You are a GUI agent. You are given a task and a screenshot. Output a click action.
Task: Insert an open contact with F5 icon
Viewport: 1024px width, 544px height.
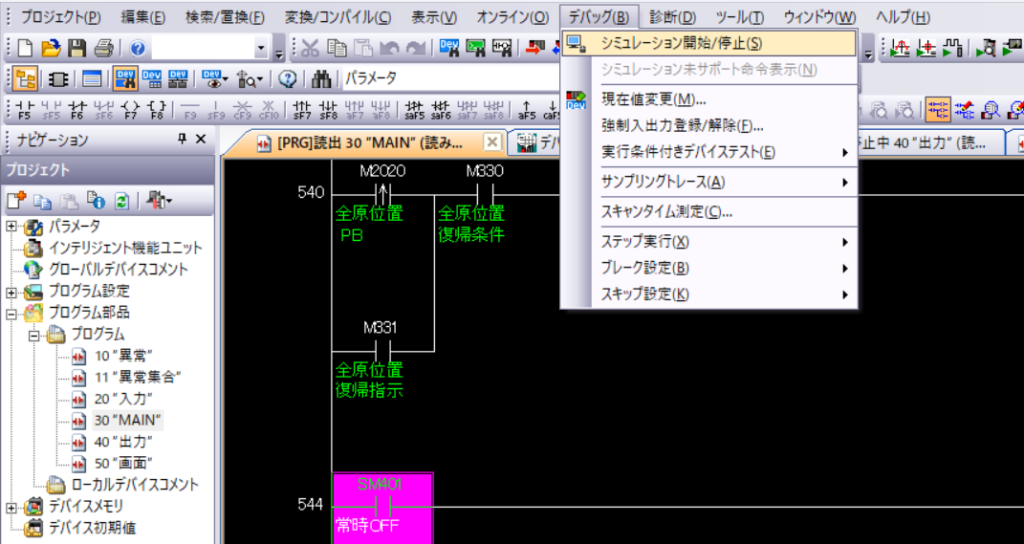25,109
